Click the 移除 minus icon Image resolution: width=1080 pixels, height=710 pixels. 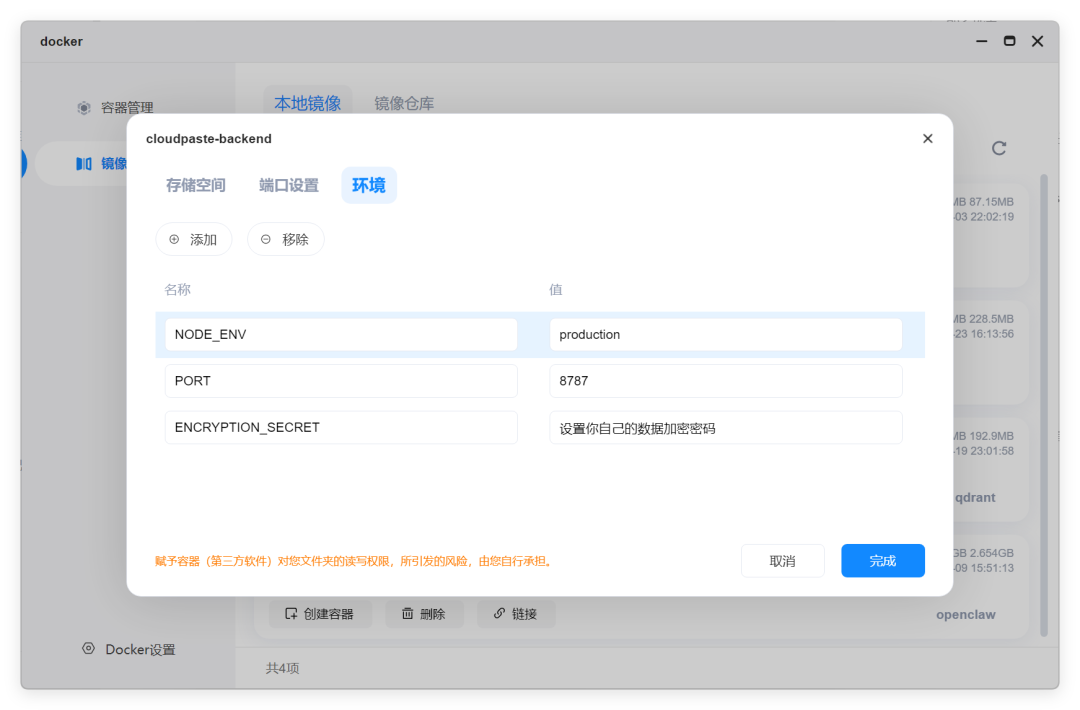[268, 239]
